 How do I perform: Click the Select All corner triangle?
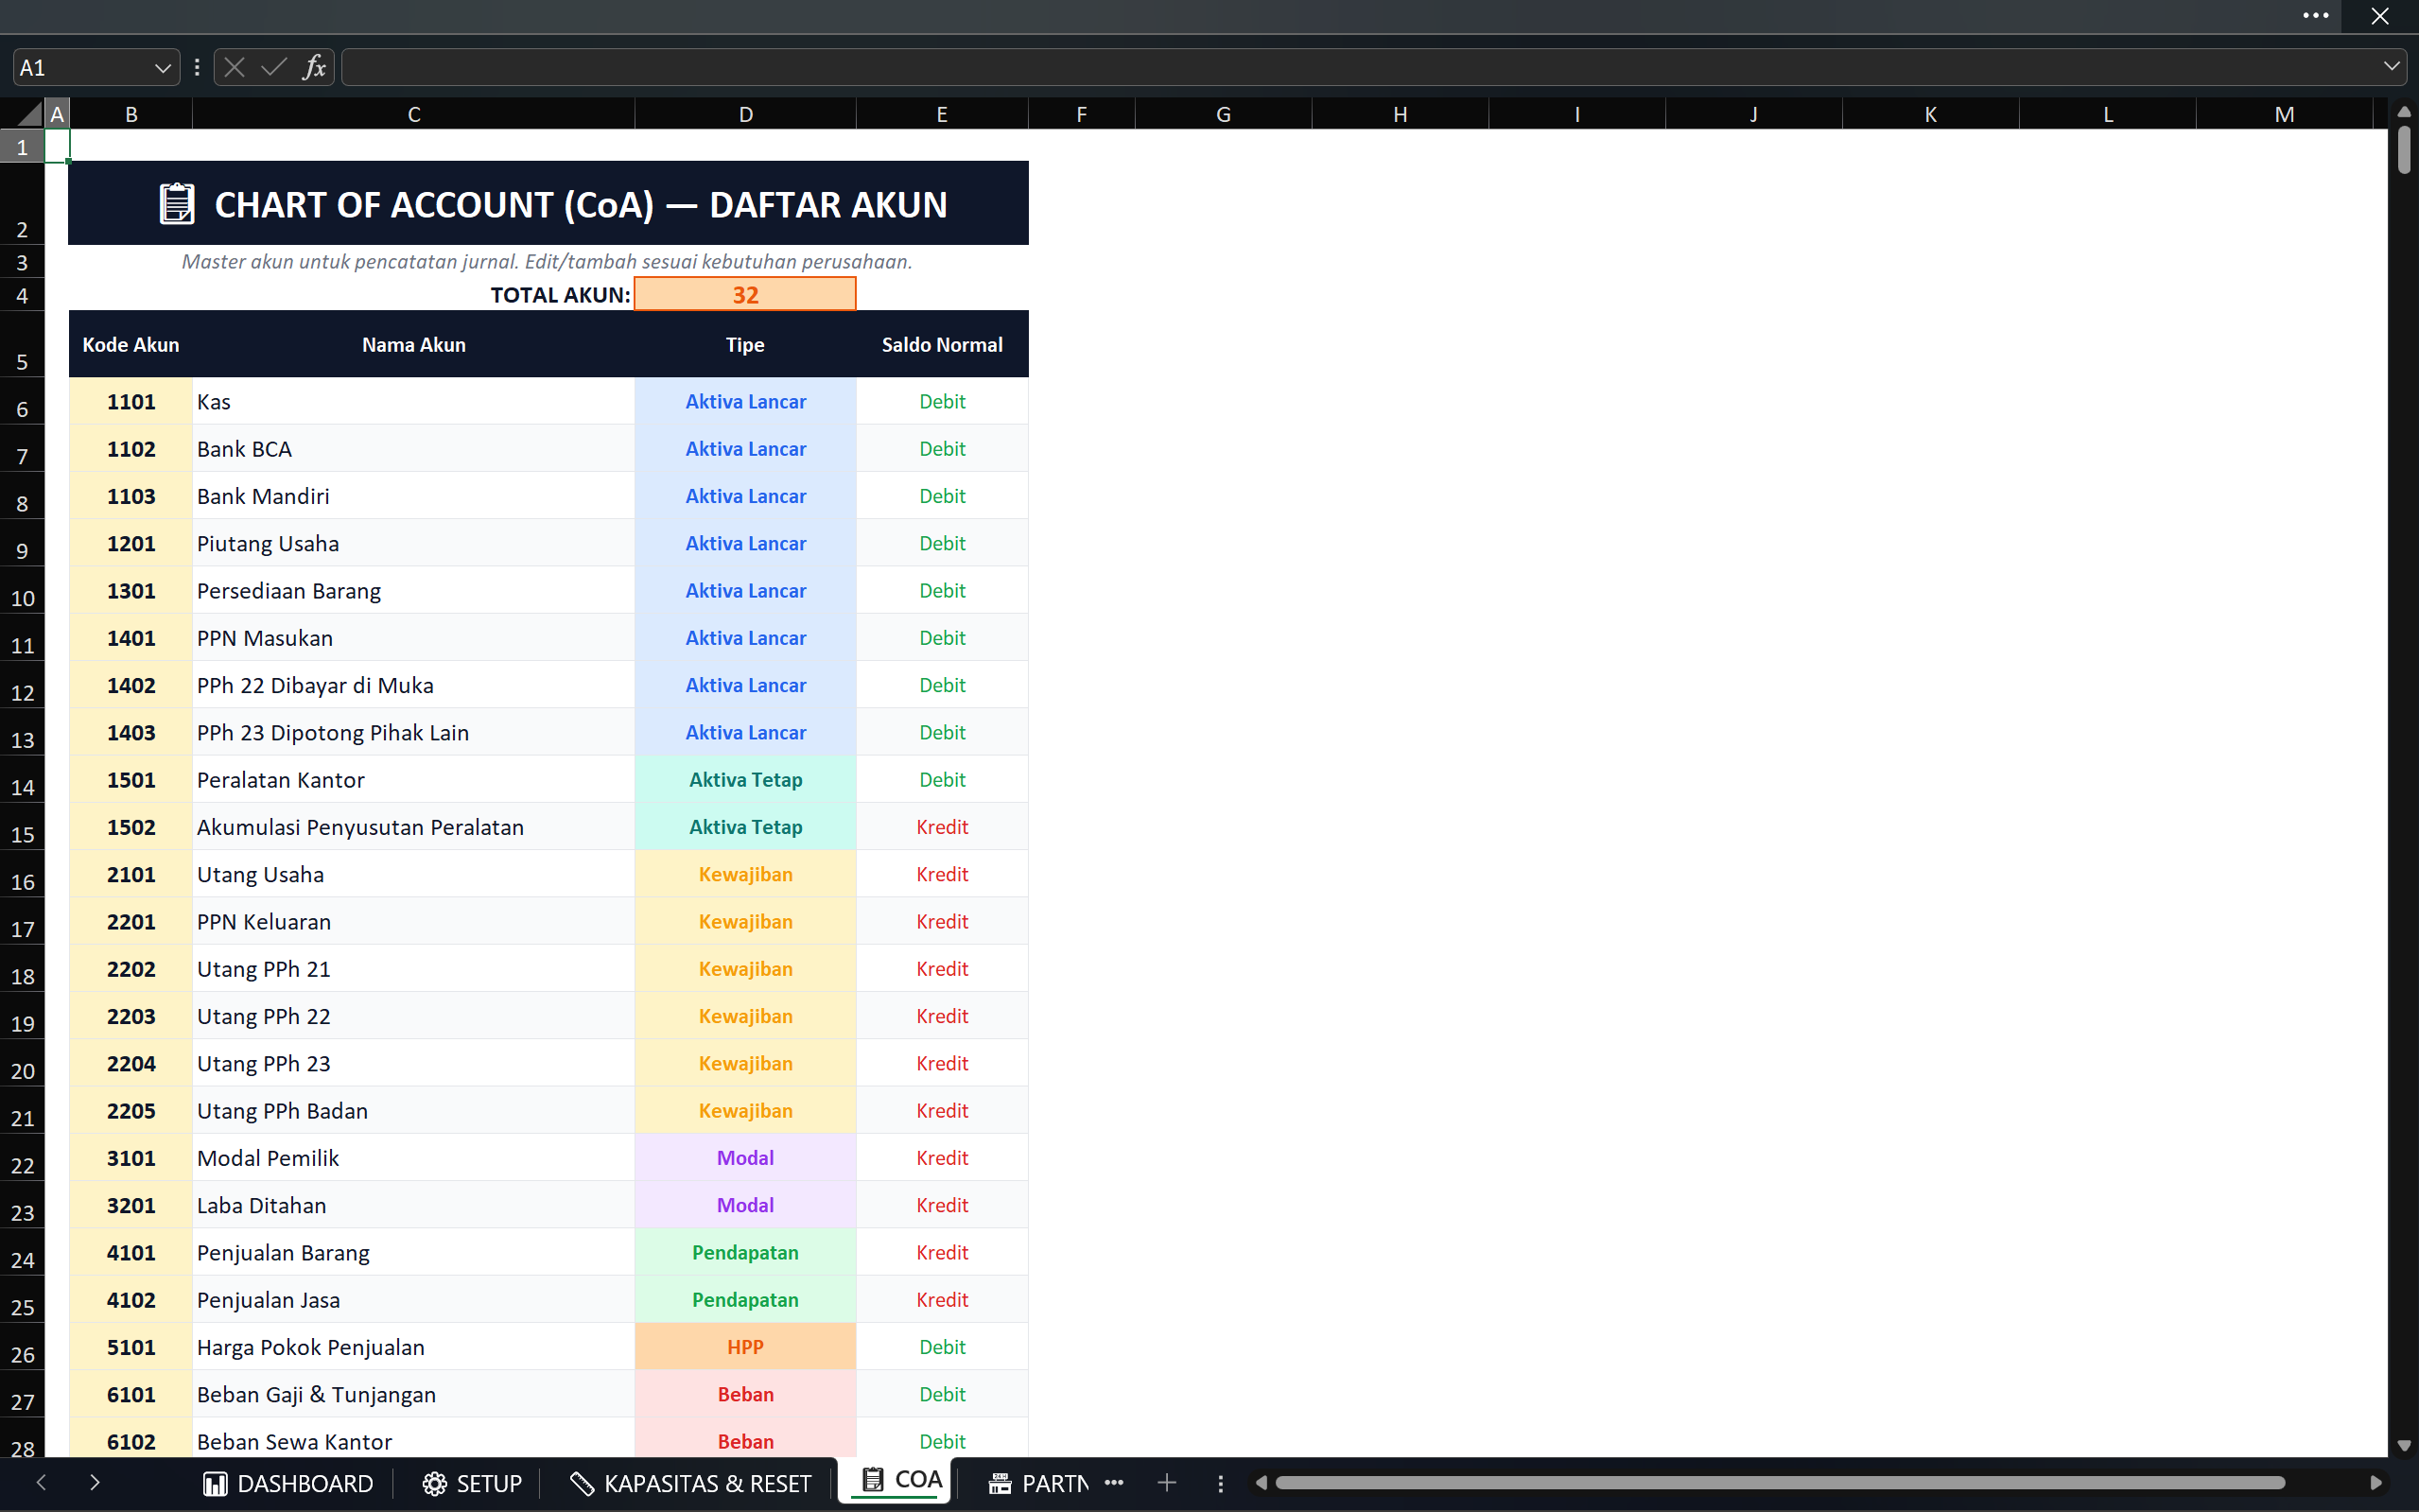(30, 114)
